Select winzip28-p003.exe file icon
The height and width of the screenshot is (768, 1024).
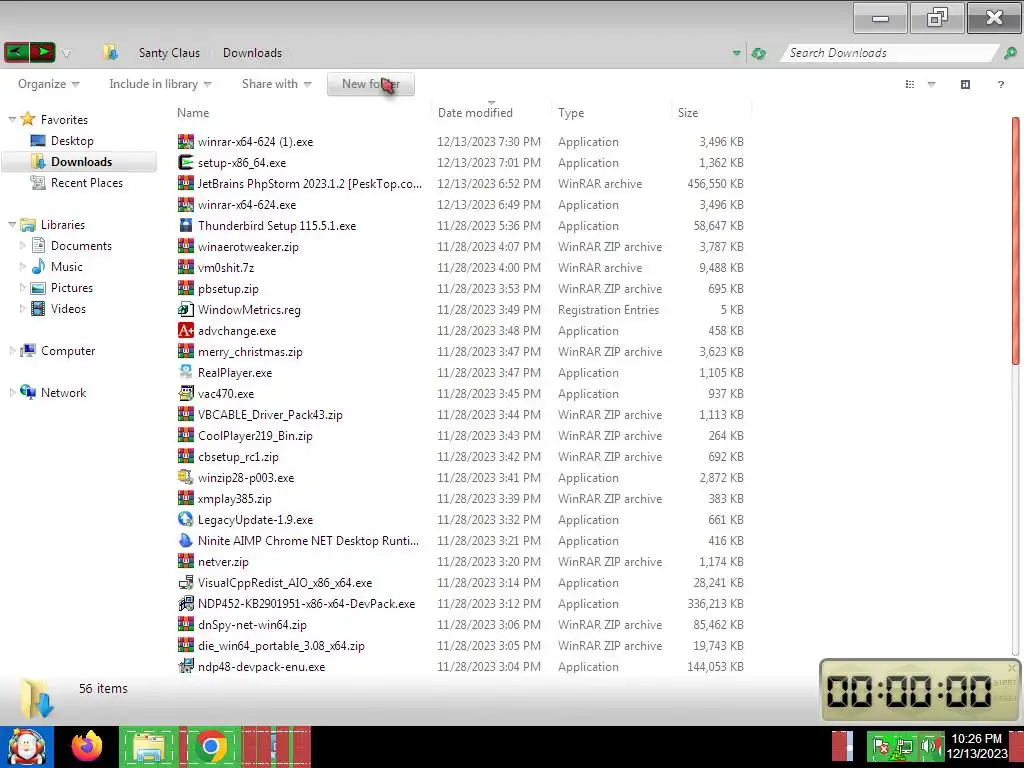[186, 477]
